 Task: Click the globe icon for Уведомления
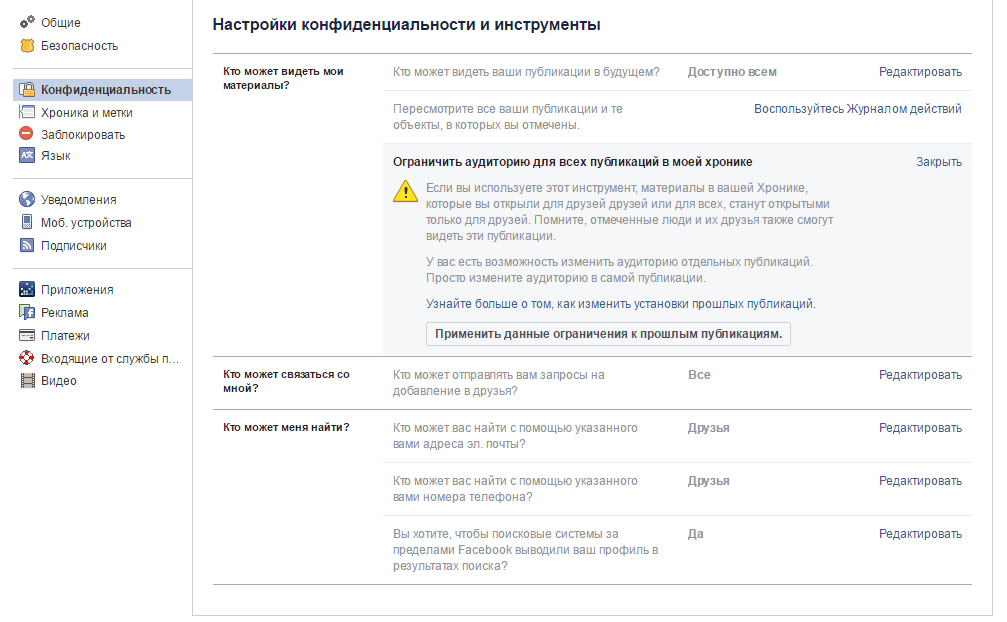(x=27, y=200)
